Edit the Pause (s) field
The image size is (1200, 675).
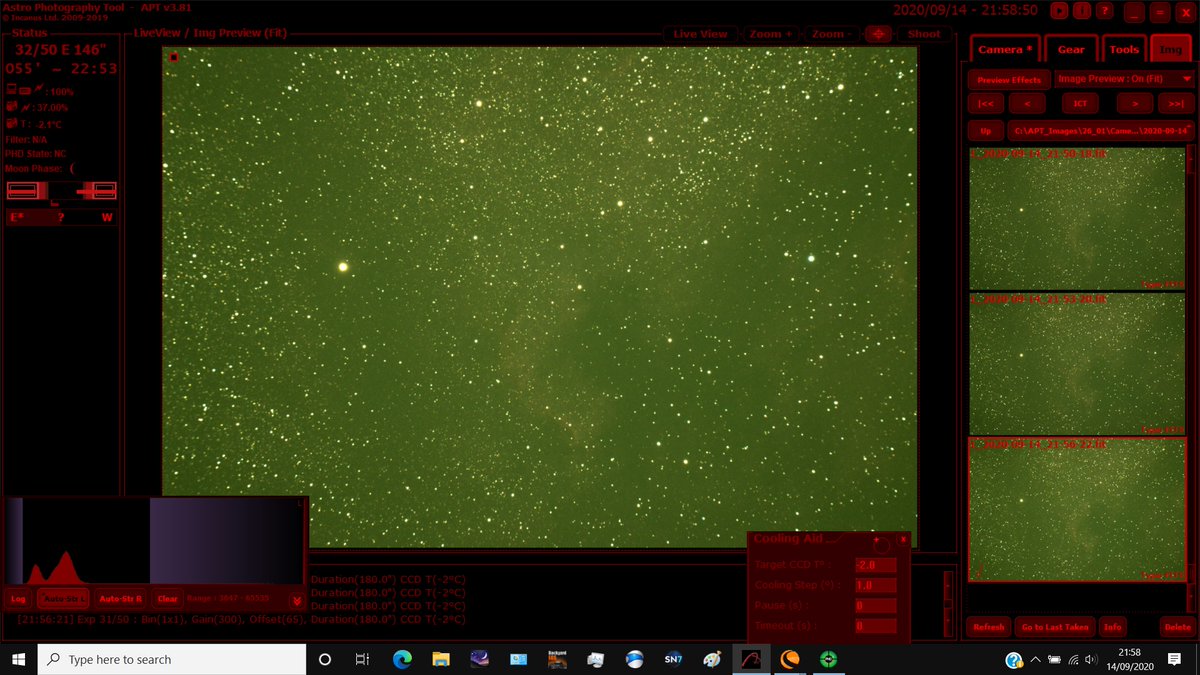point(875,606)
